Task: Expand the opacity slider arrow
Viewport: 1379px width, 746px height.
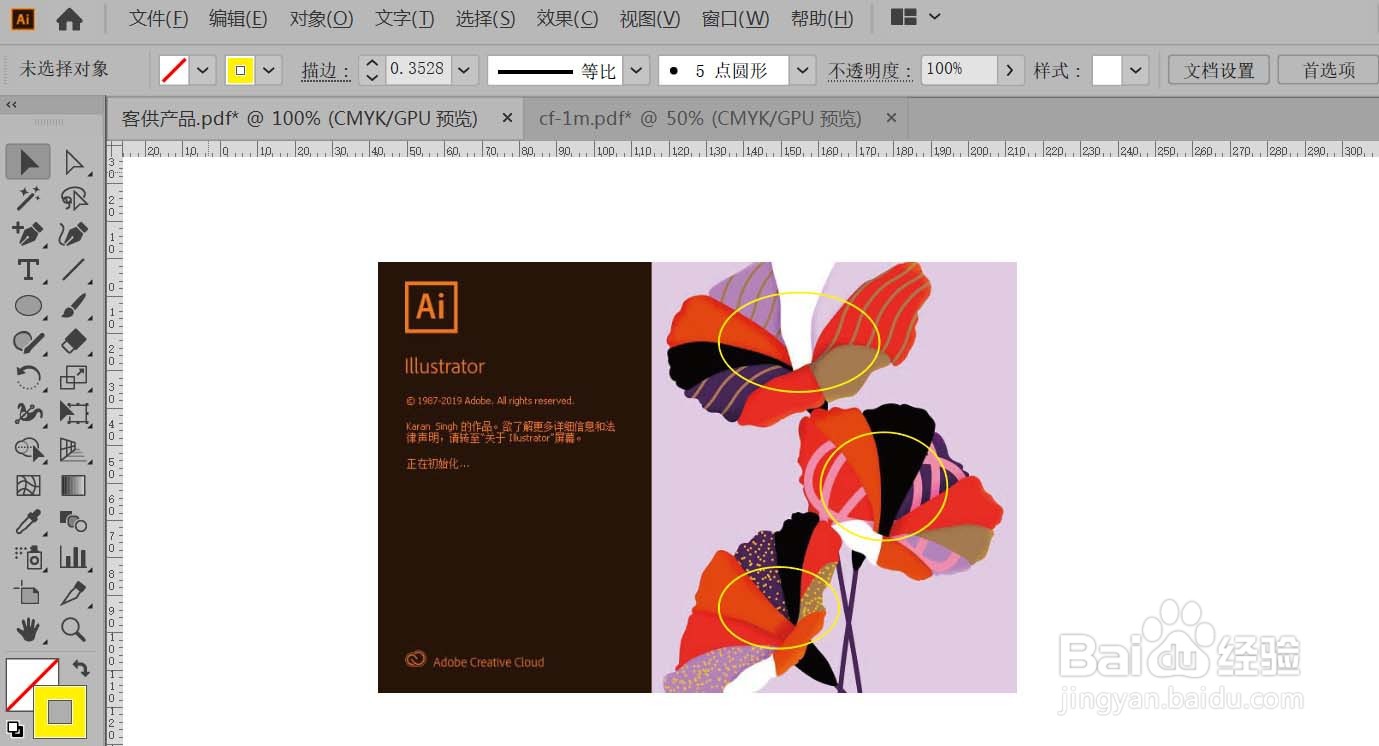Action: click(x=1011, y=70)
